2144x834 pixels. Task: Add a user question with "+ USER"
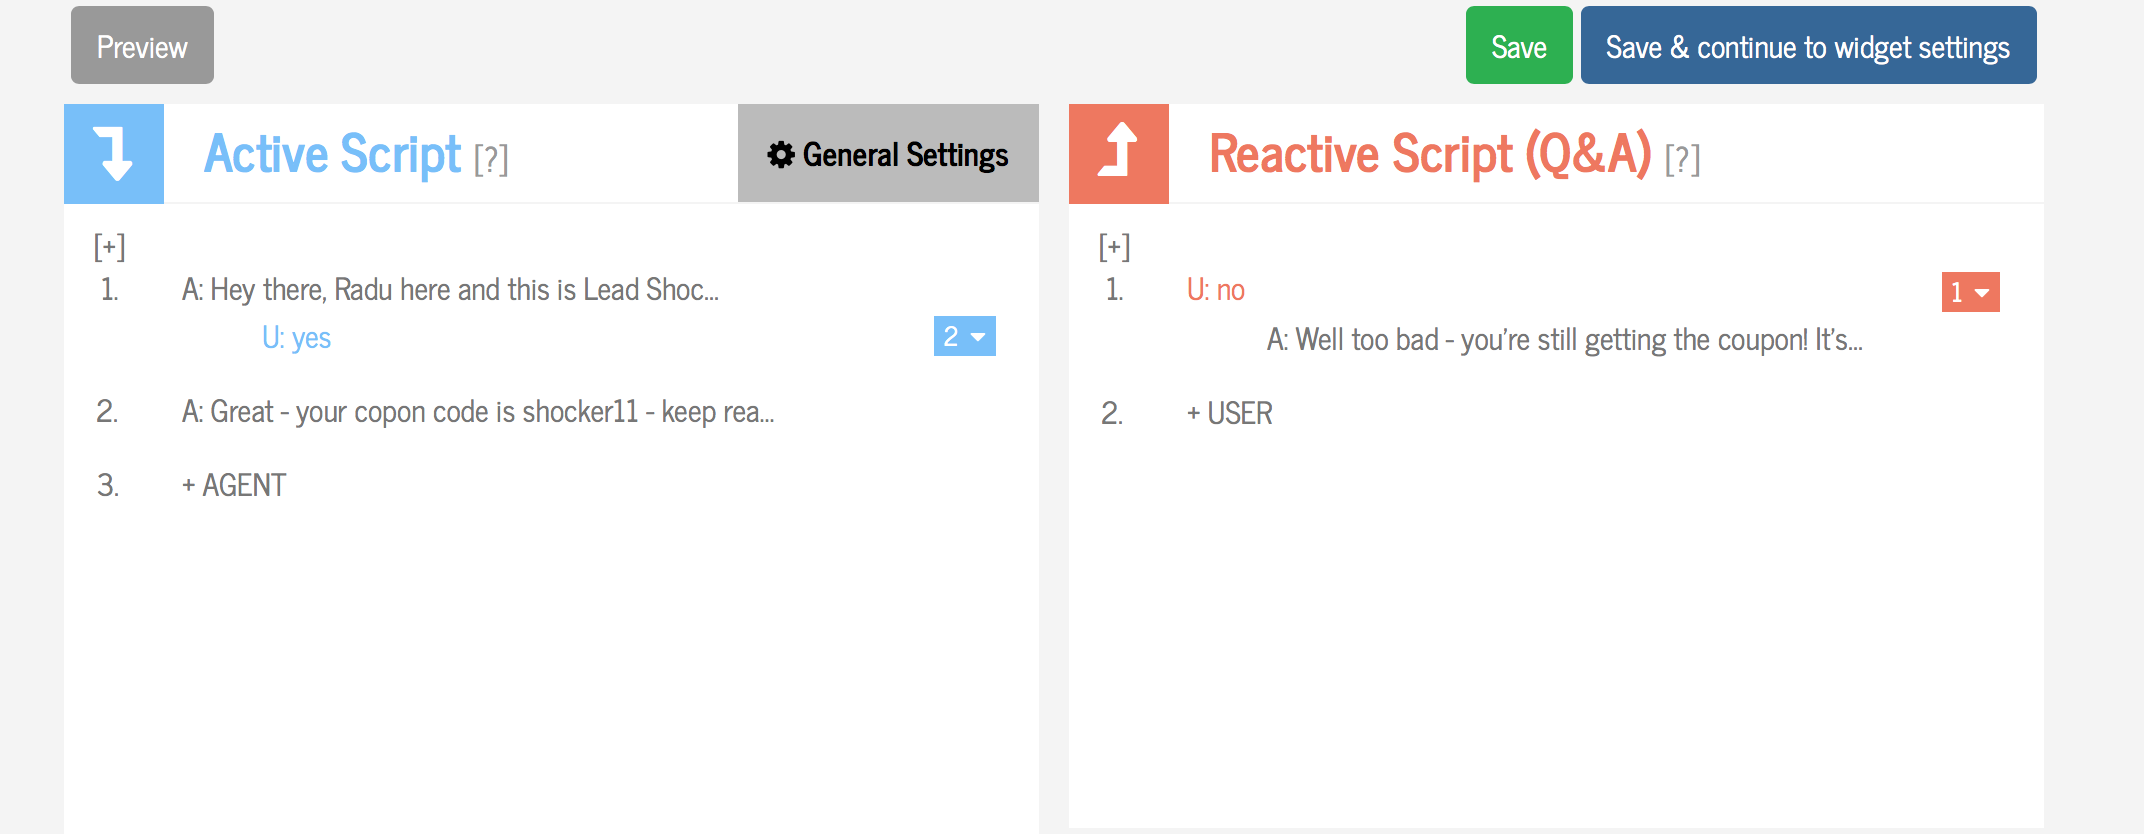tap(1229, 414)
